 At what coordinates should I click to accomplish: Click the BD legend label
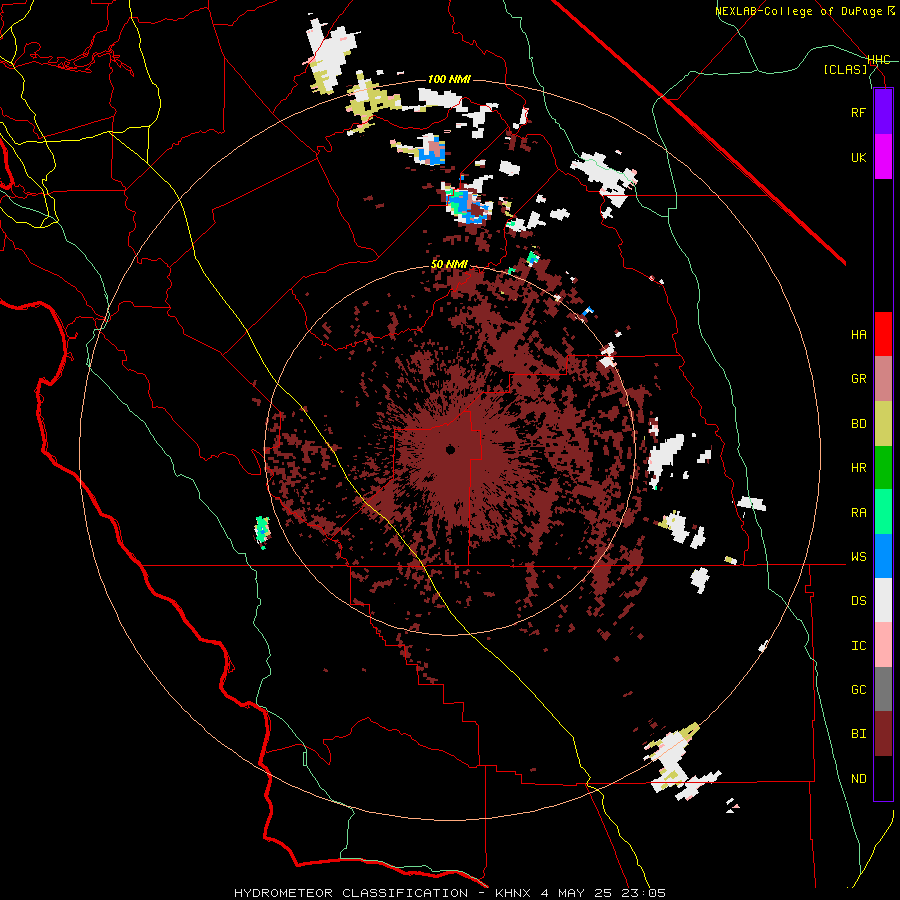click(x=858, y=424)
